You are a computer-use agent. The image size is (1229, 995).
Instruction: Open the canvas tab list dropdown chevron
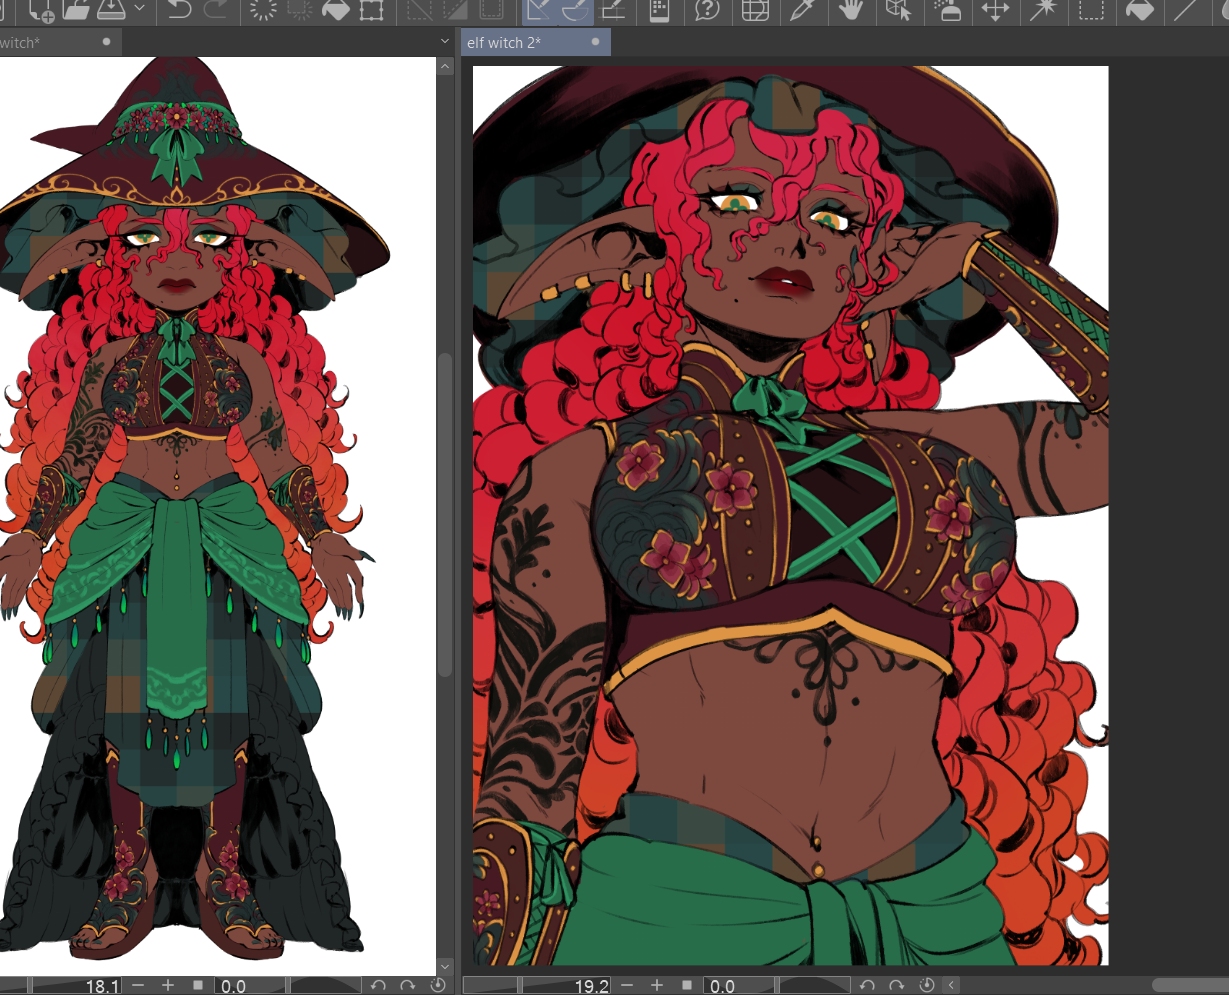tap(445, 42)
